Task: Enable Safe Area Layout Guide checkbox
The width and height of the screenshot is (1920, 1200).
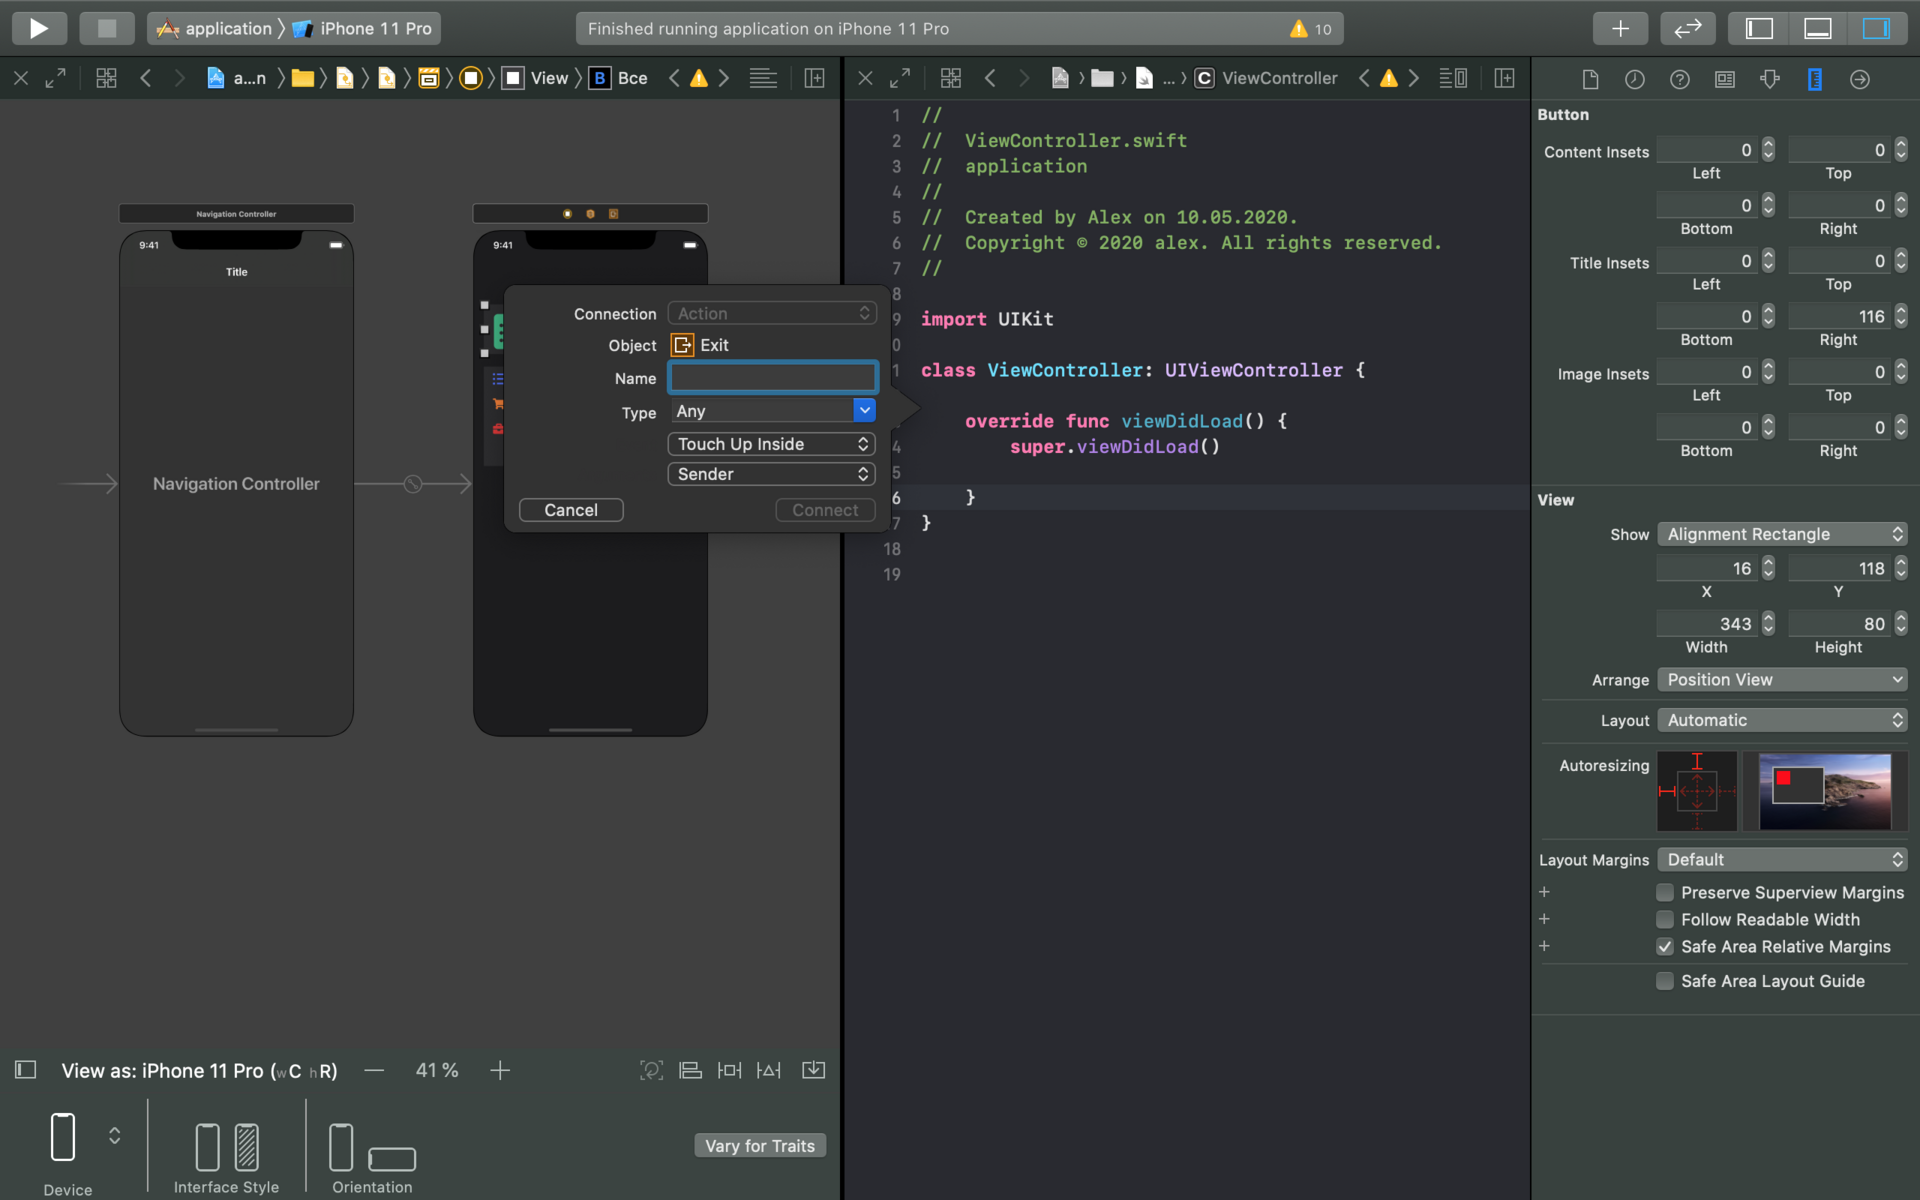Action: tap(1665, 981)
